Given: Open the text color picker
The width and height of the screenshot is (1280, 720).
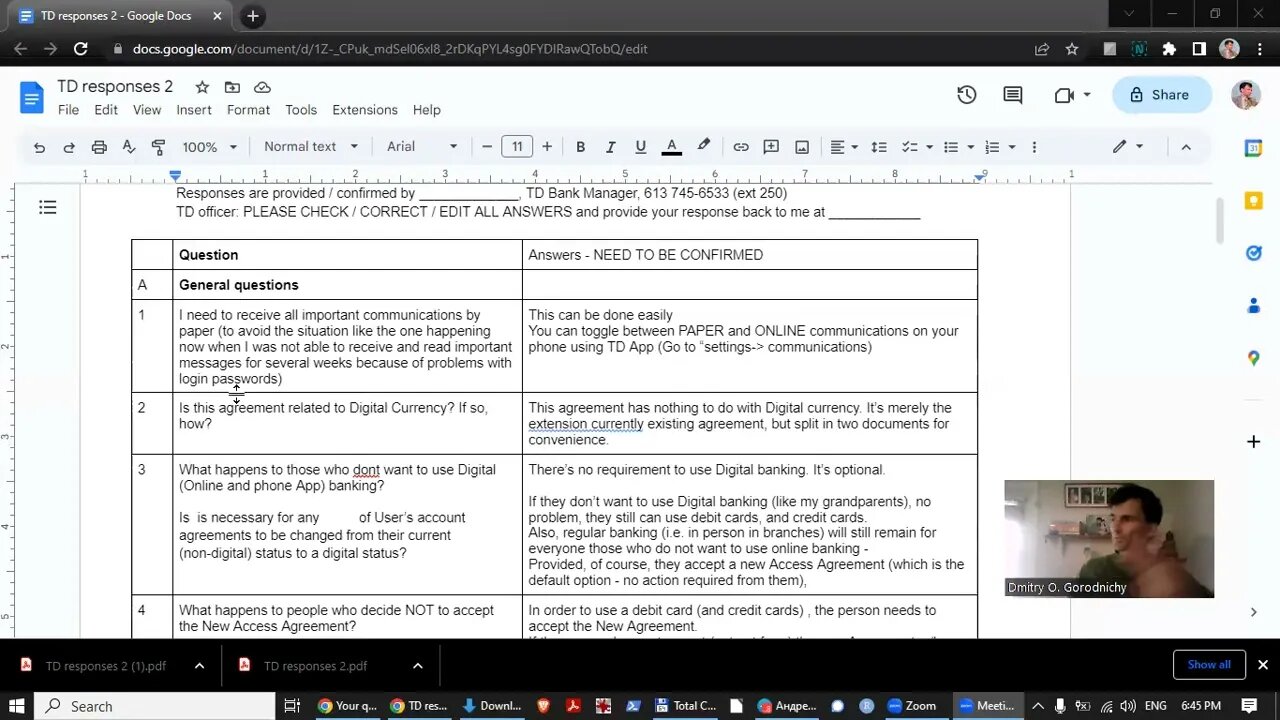Looking at the screenshot, I should click(672, 147).
